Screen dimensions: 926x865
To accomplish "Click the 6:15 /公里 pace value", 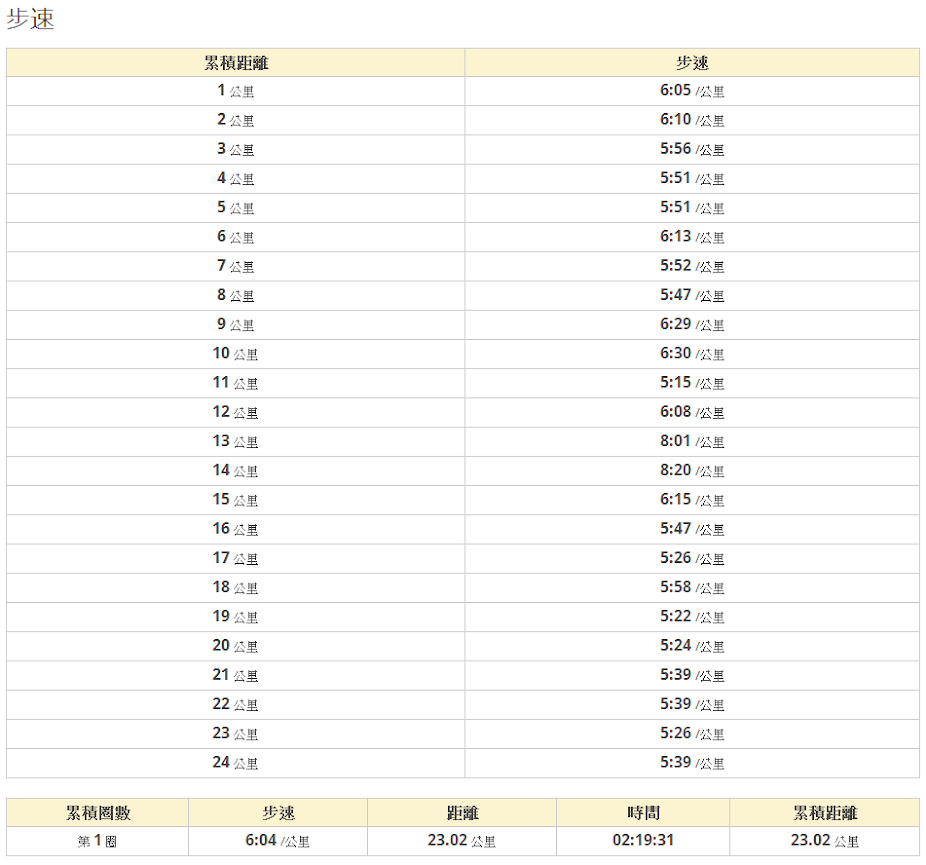I will [692, 500].
